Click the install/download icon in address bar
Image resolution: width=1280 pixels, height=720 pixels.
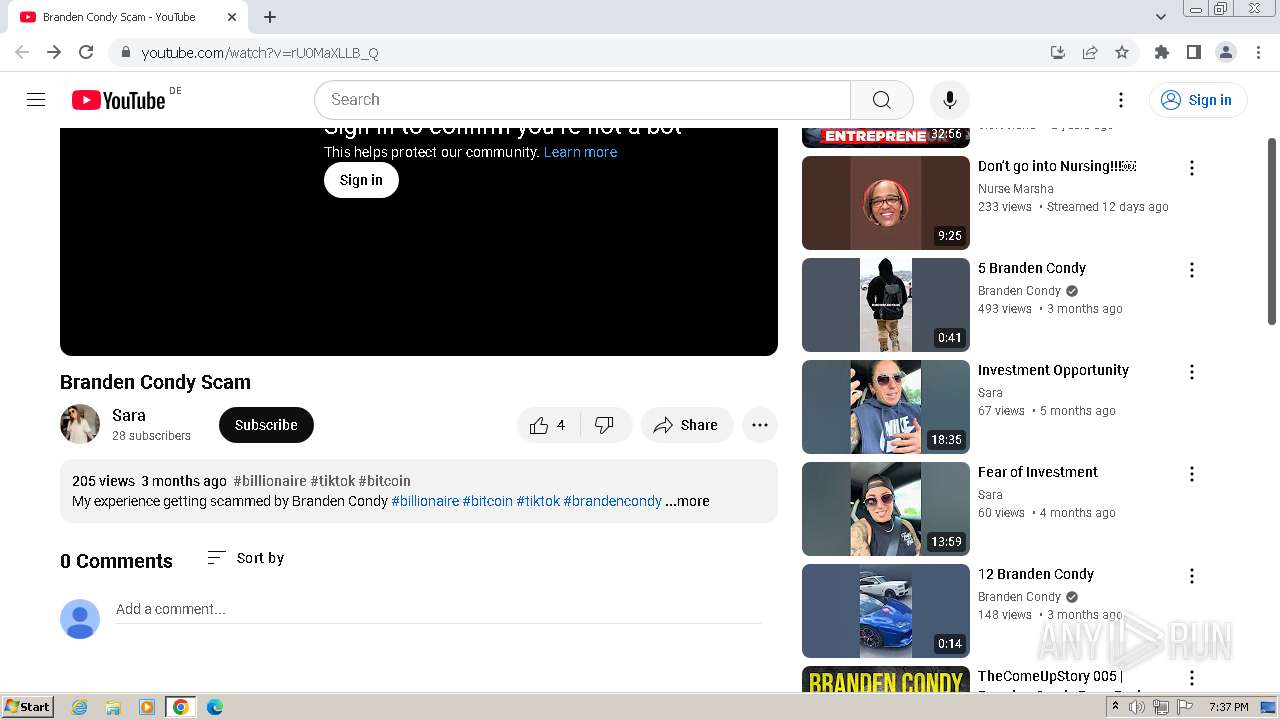pyautogui.click(x=1058, y=52)
